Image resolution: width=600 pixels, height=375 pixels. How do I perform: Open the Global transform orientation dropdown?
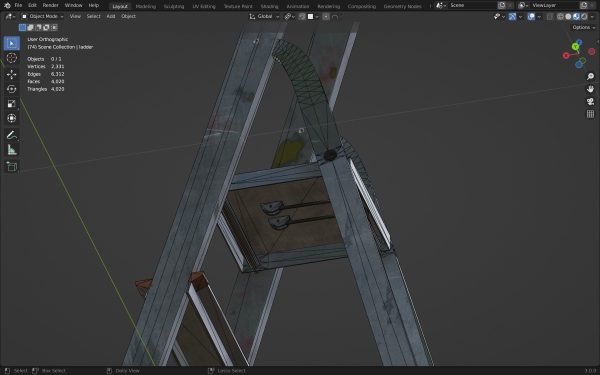click(x=264, y=16)
